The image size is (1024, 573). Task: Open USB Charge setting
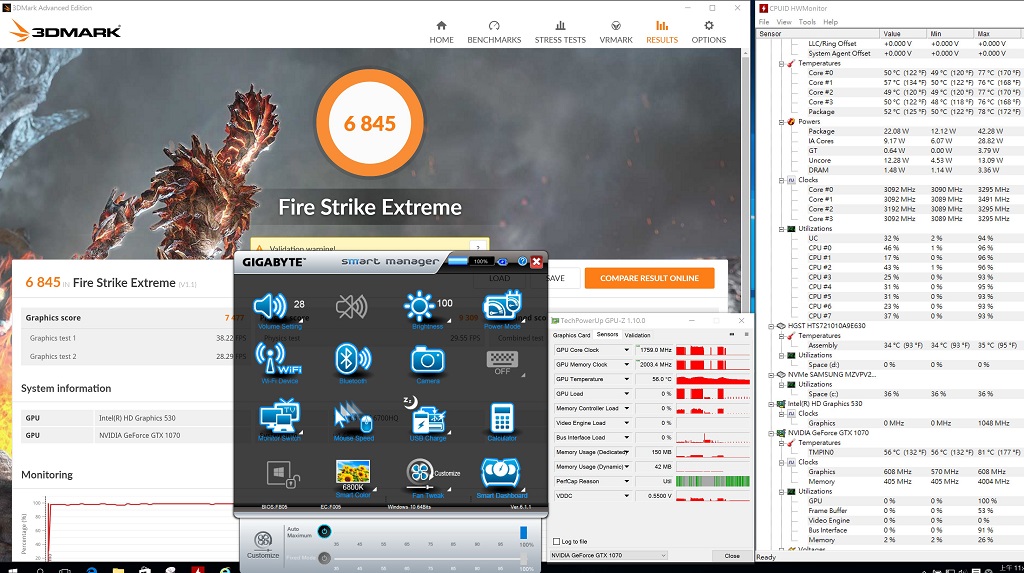tap(428, 418)
